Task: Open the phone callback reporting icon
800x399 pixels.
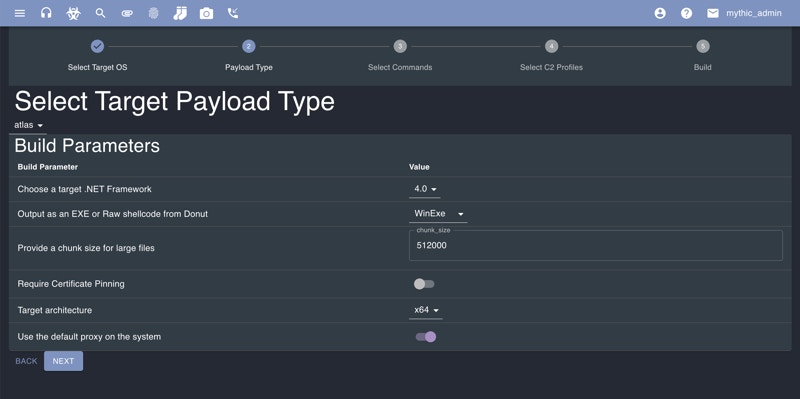Action: pyautogui.click(x=233, y=13)
